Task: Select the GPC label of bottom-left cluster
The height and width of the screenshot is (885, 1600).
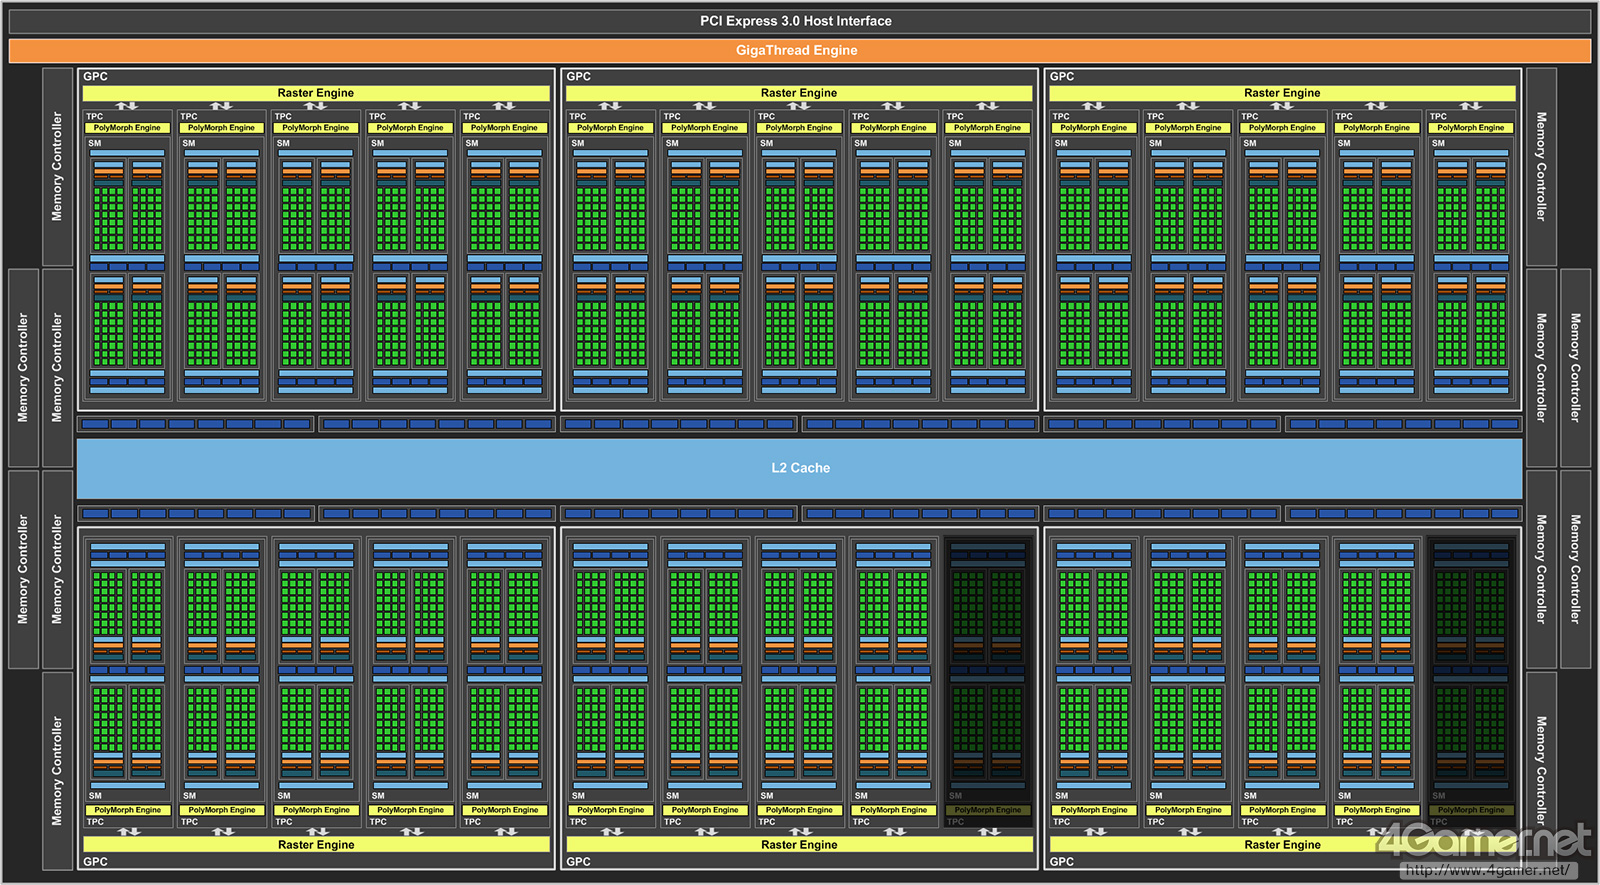Action: (96, 861)
